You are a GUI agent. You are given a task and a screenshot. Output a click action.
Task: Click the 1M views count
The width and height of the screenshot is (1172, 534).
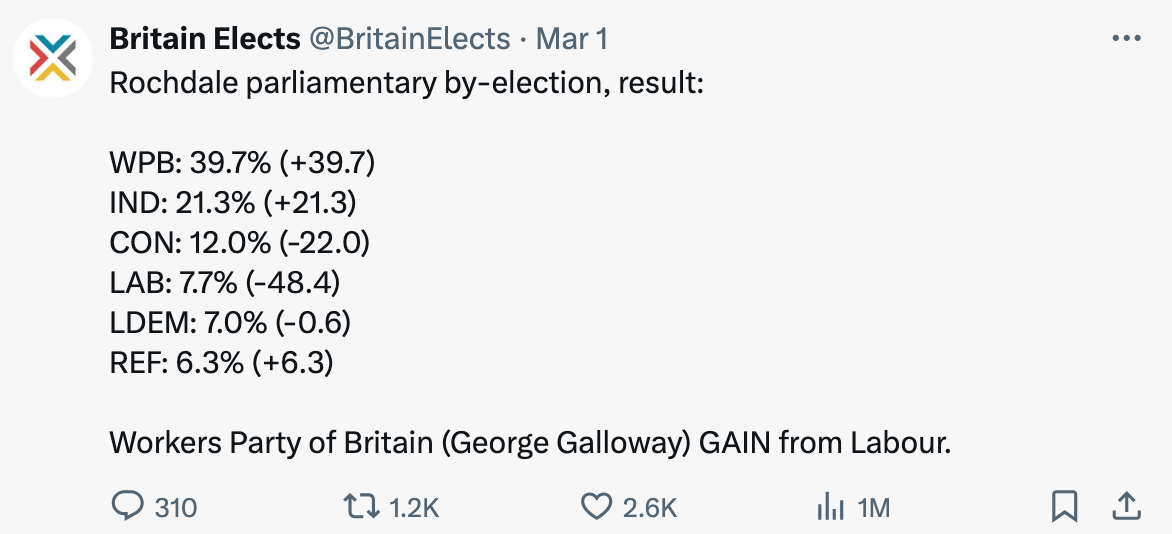[874, 508]
